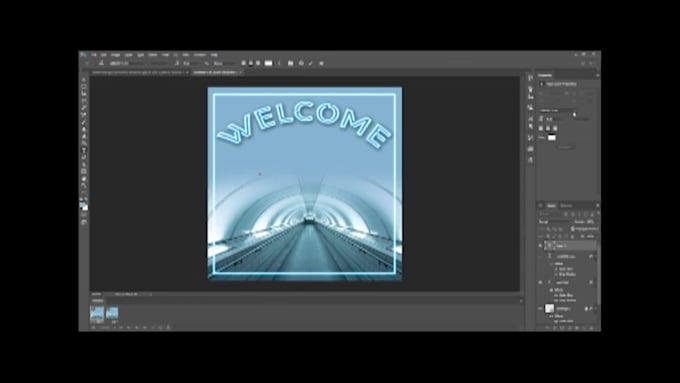Toggle visibility of WELCOME copy layer
This screenshot has width=680, height=383.
[540, 257]
